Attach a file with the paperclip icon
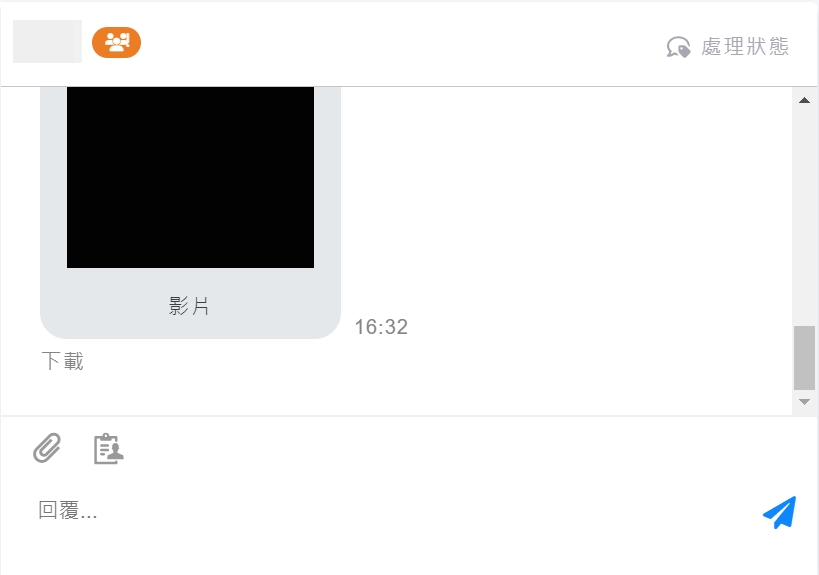This screenshot has height=575, width=819. pyautogui.click(x=47, y=448)
